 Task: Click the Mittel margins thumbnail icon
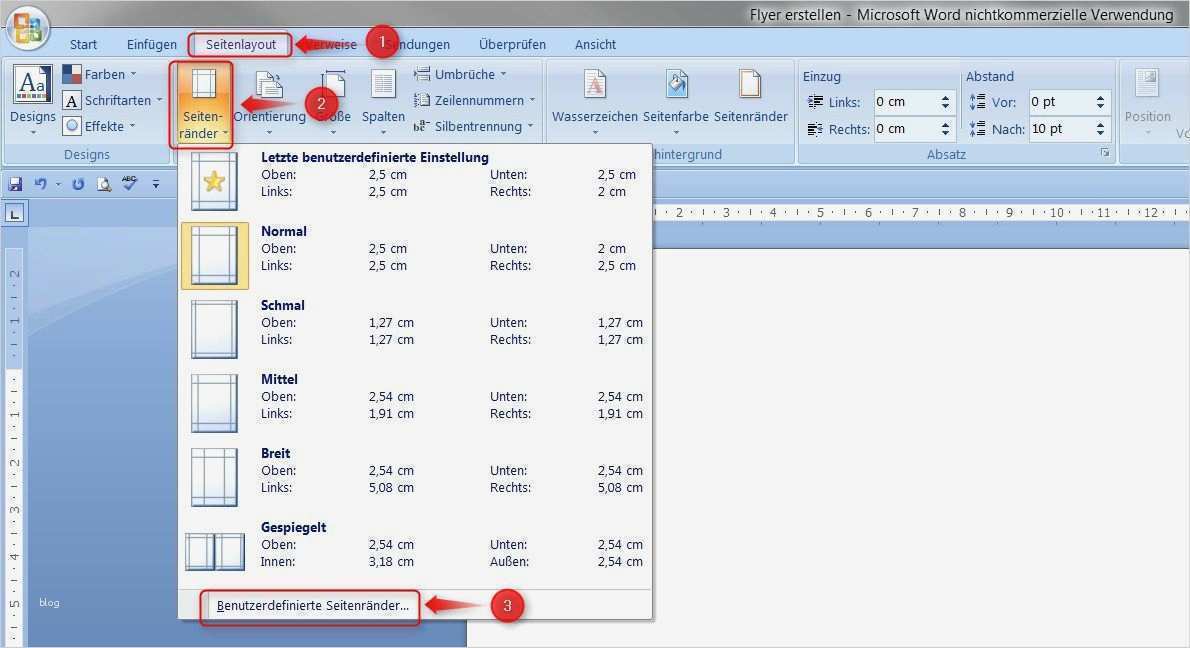tap(214, 403)
